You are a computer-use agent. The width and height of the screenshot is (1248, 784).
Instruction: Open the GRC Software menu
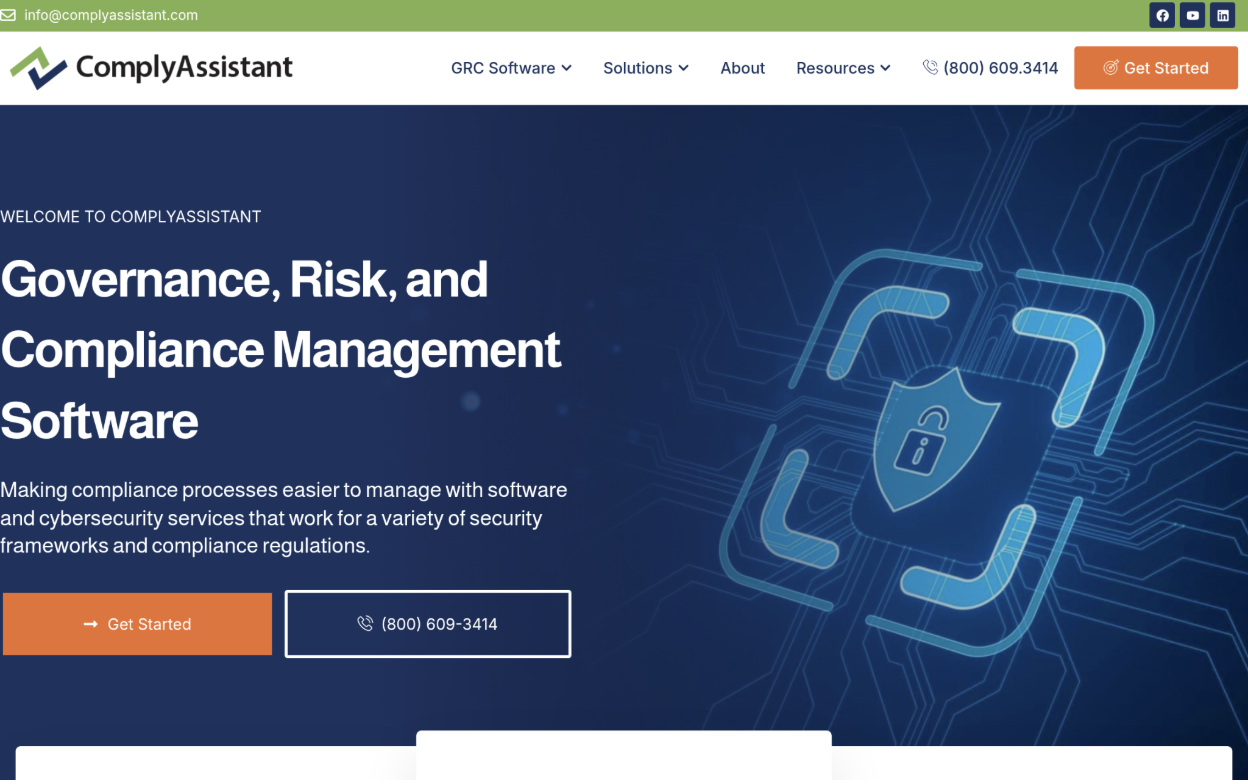tap(511, 68)
